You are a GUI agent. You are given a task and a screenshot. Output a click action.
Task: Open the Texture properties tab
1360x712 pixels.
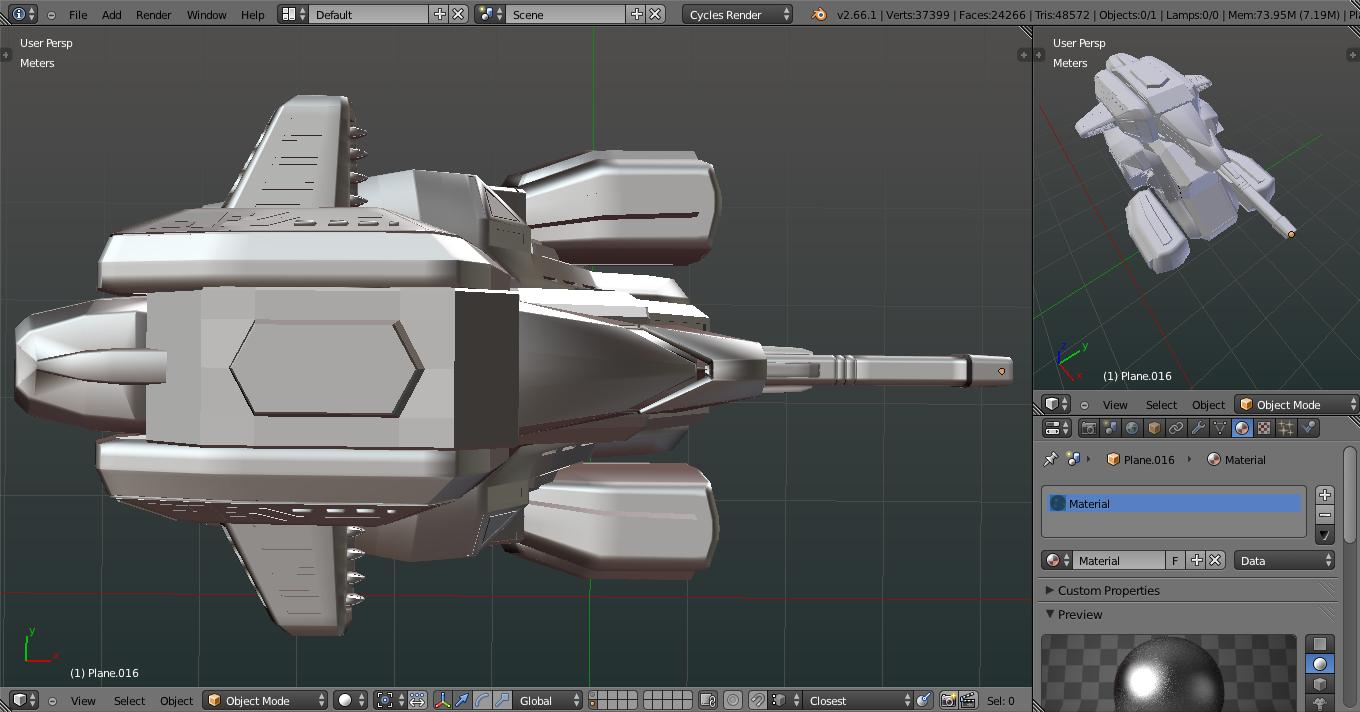1264,428
